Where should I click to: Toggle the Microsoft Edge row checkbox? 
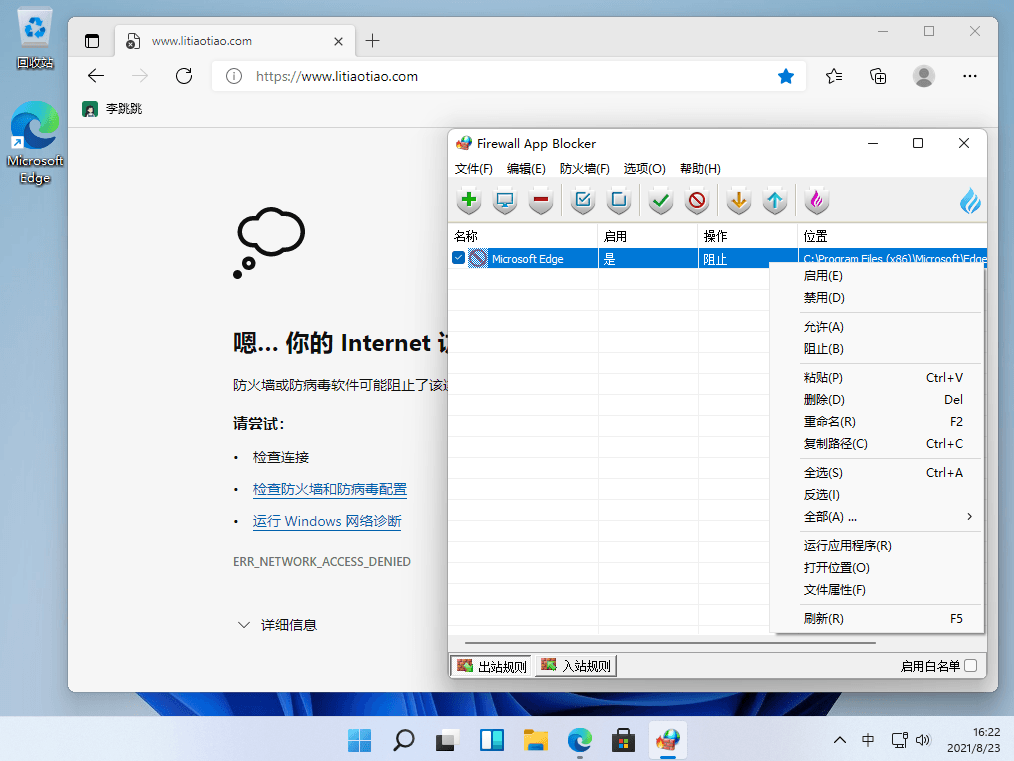(x=458, y=258)
